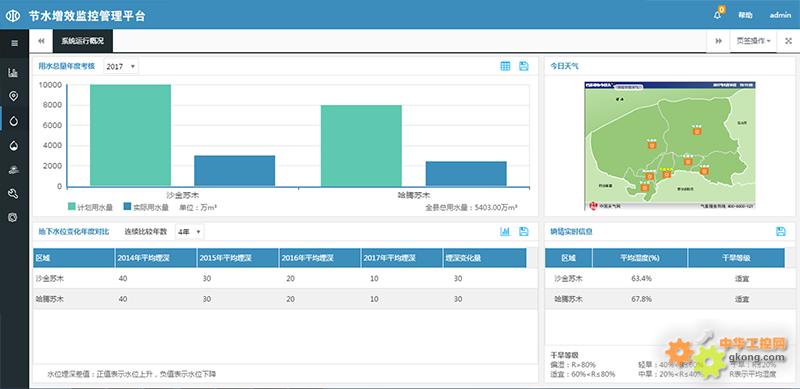This screenshot has width=800, height=389.
Task: Toggle the hamburger sidebar menu
Action: pyautogui.click(x=14, y=43)
